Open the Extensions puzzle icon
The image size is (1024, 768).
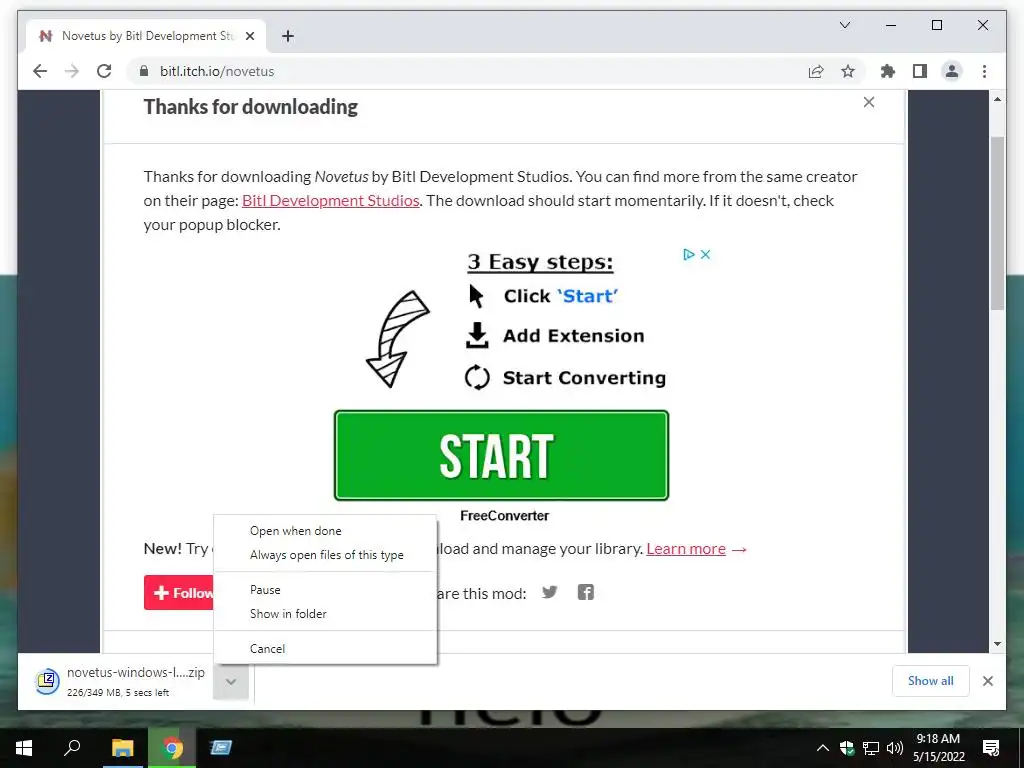[x=888, y=71]
